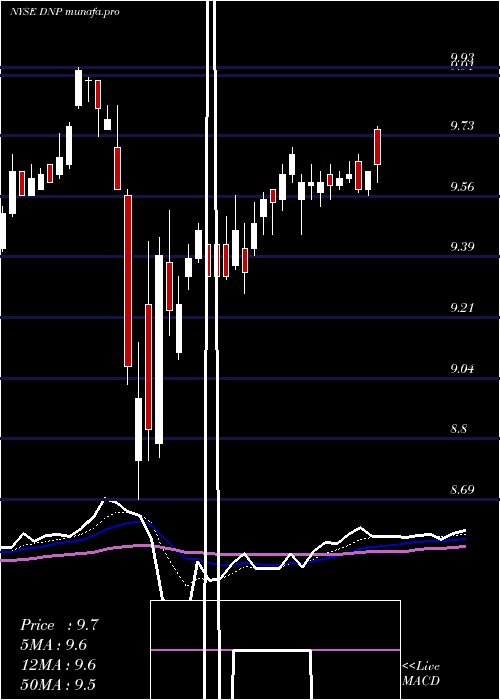Image resolution: width=500 pixels, height=700 pixels.
Task: Click the '12MA : 9.6' readout
Action: (x=58, y=665)
